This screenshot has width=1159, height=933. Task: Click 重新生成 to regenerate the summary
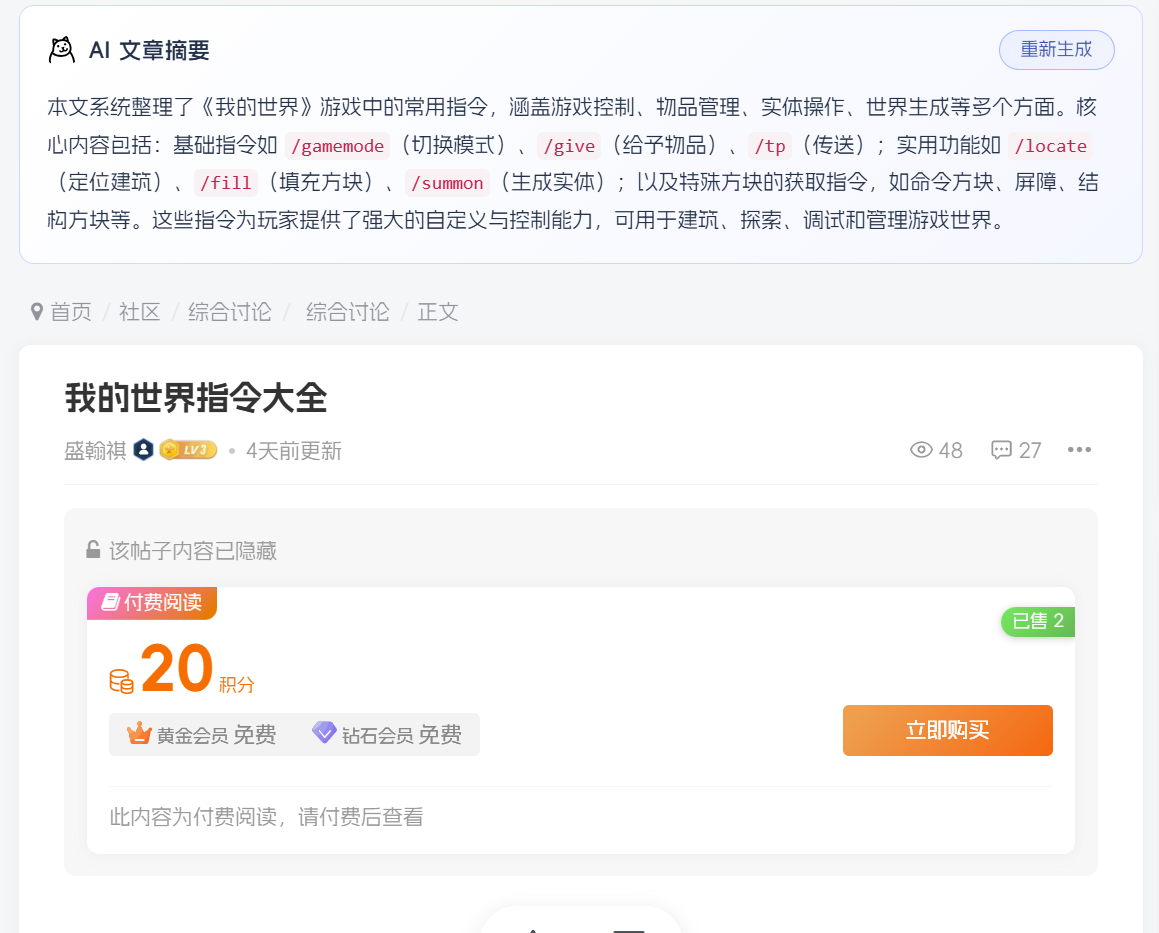(1057, 49)
